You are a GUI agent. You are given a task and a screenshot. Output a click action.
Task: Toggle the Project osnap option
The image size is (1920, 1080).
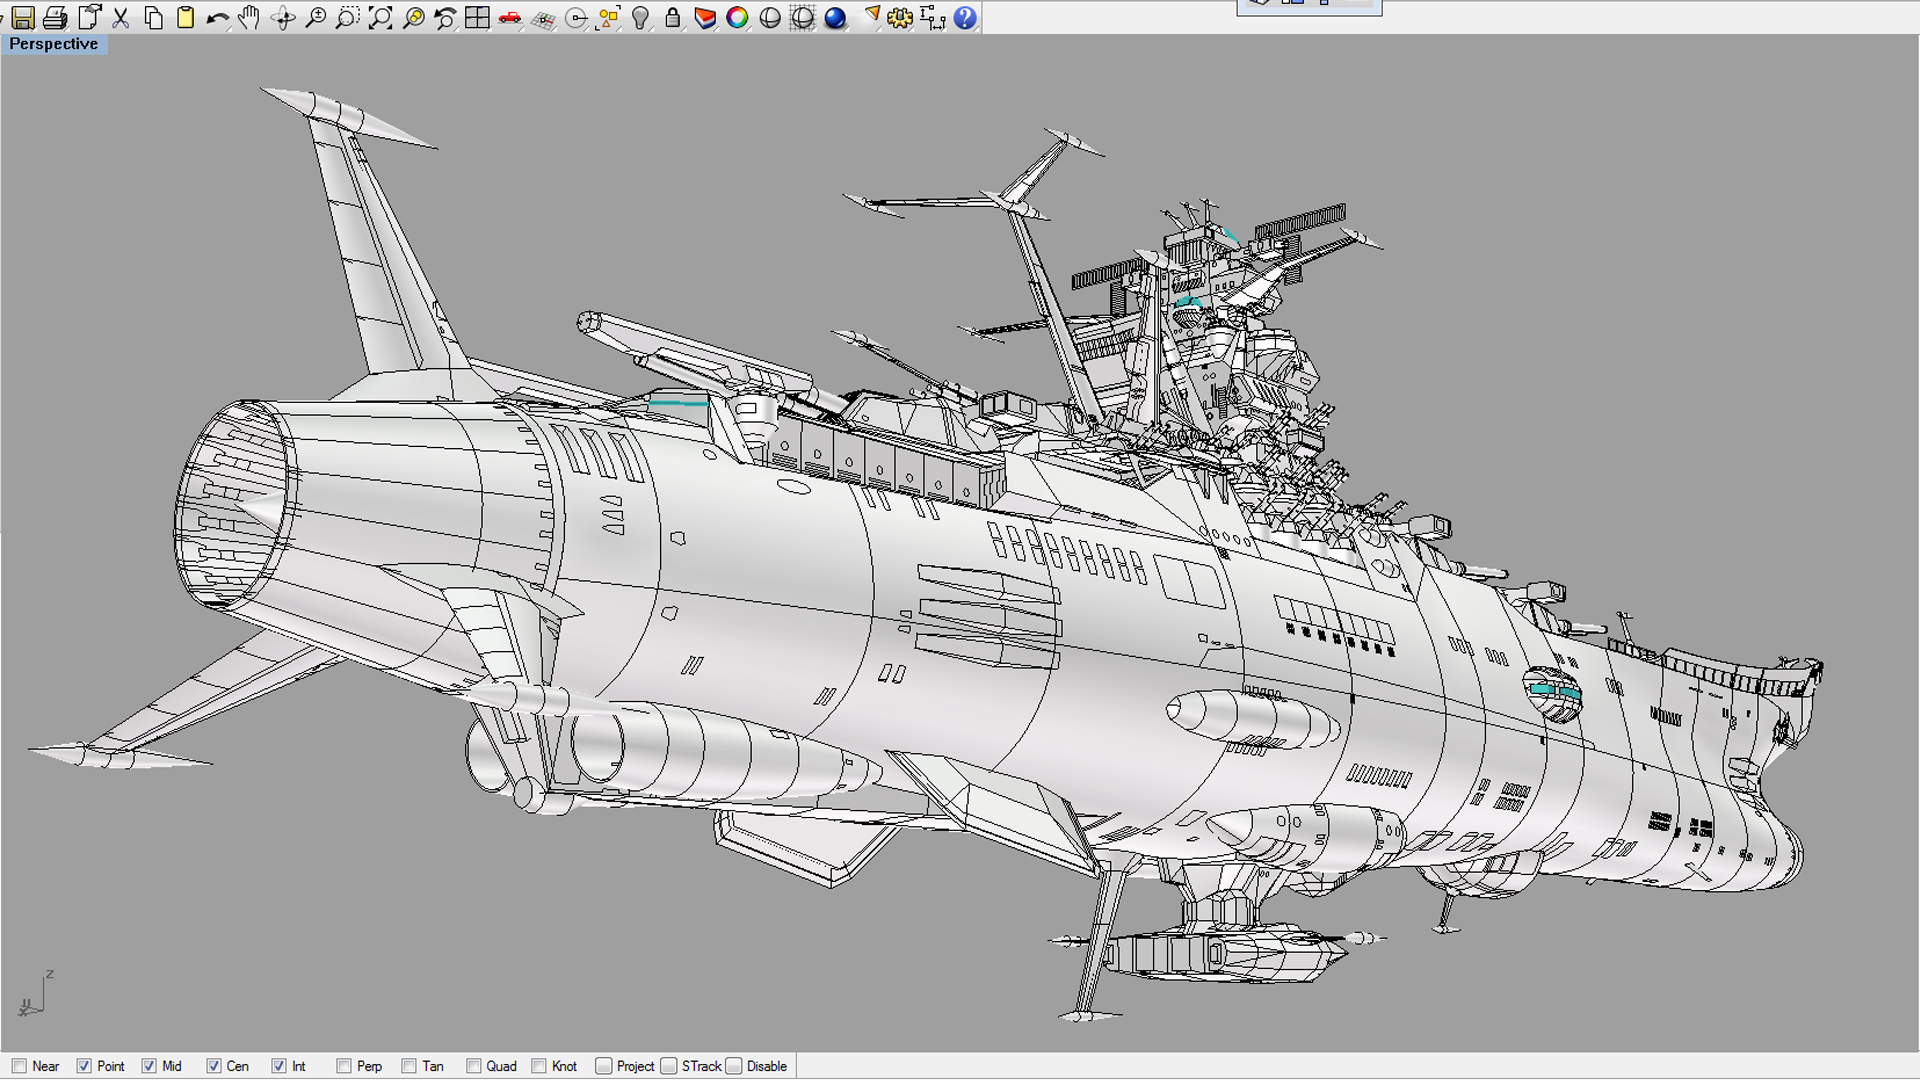coord(604,1066)
